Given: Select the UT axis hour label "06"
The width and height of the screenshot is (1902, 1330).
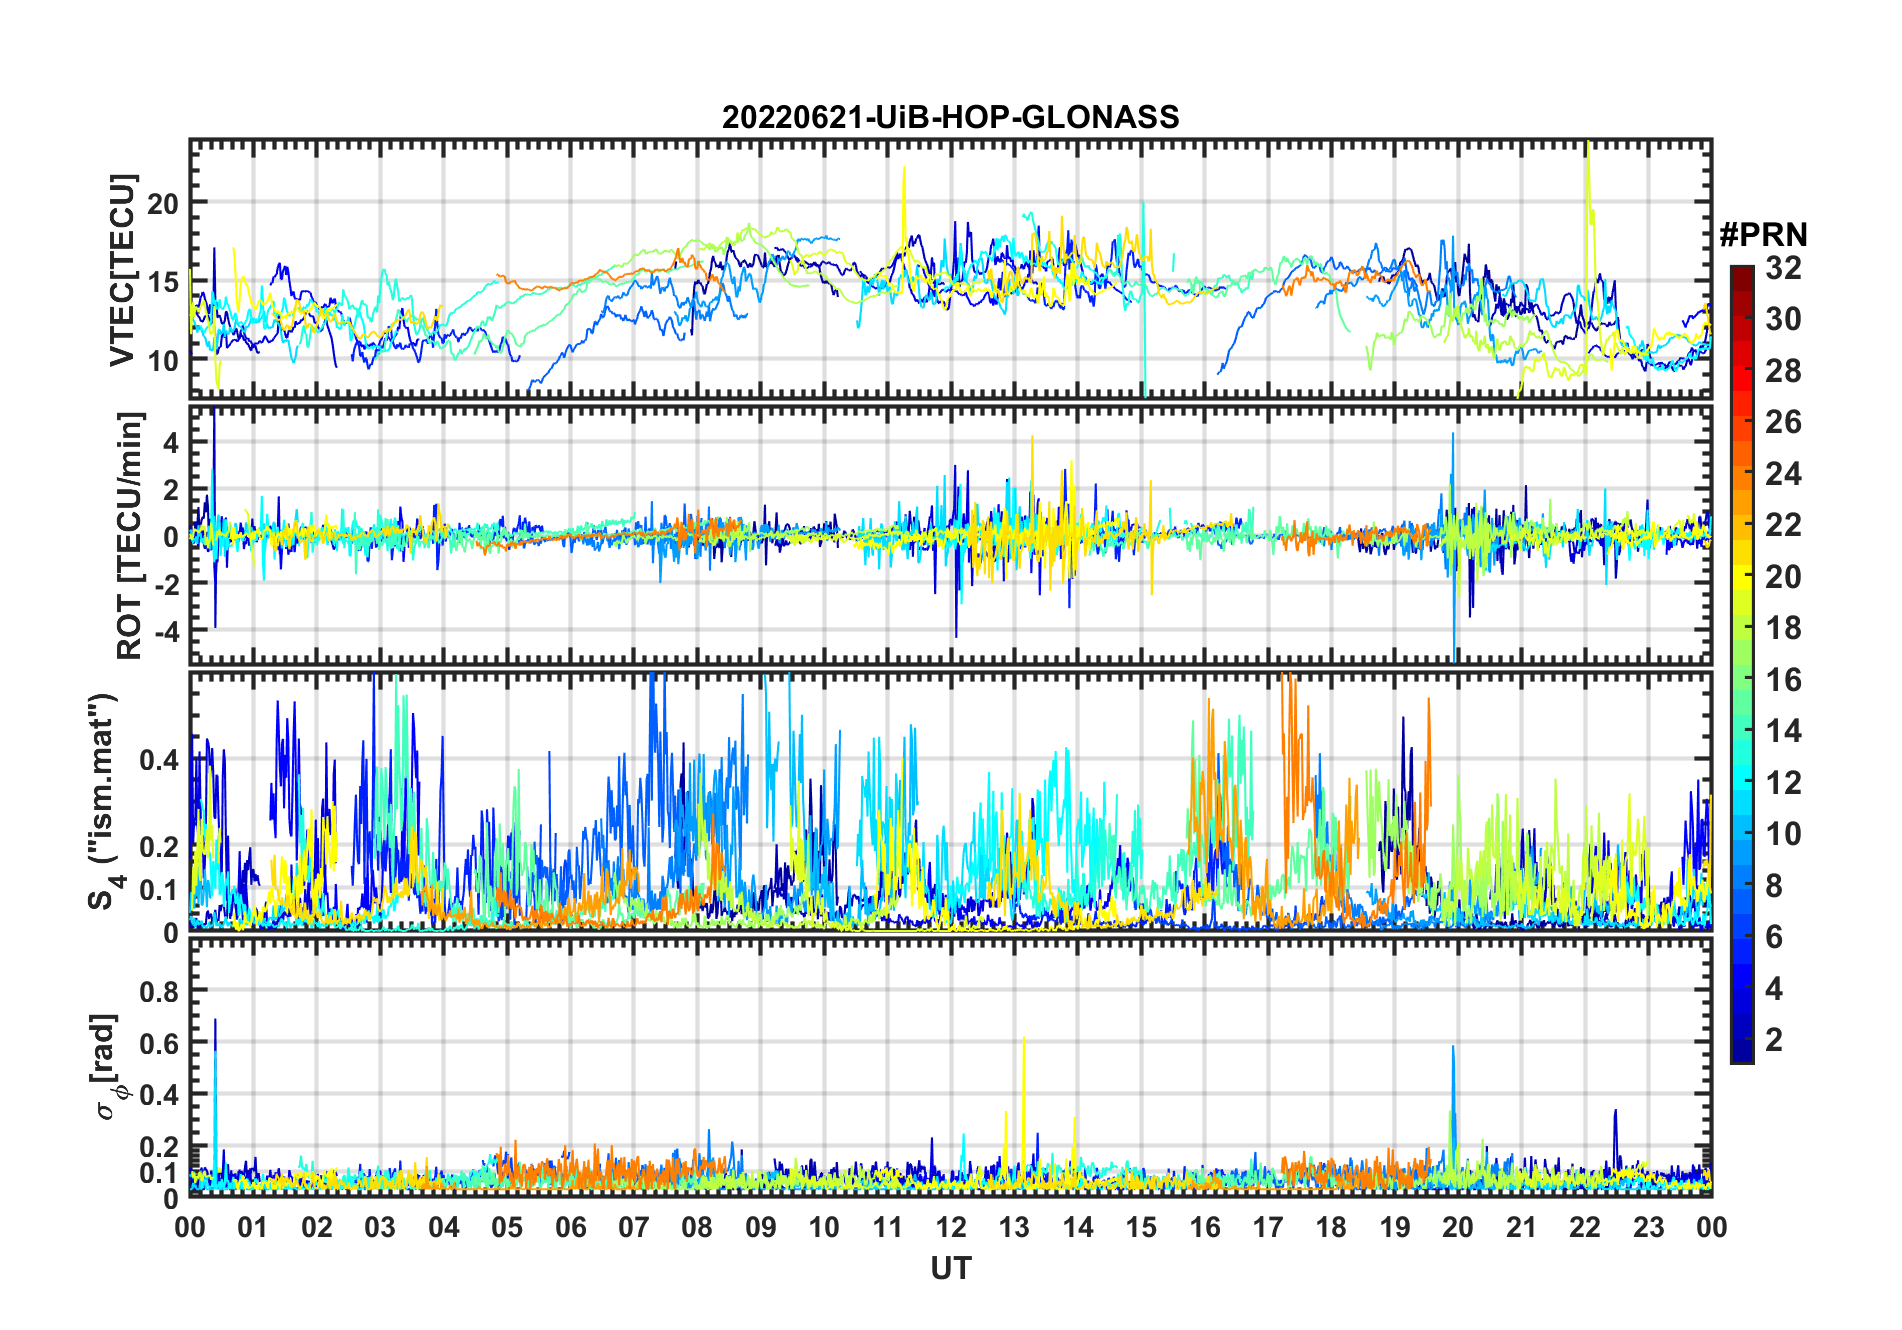Looking at the screenshot, I should point(571,1228).
